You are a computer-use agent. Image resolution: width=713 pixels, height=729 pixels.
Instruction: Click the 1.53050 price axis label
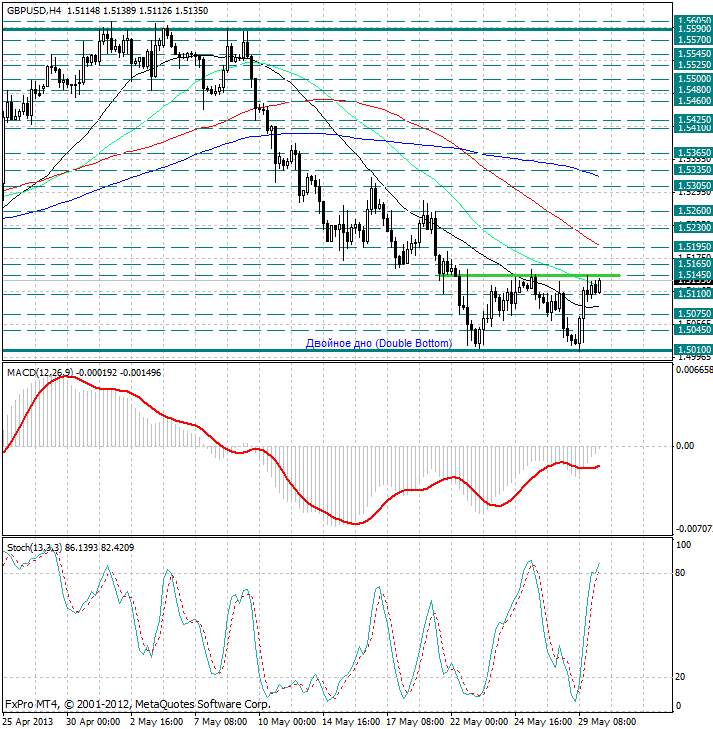693,186
